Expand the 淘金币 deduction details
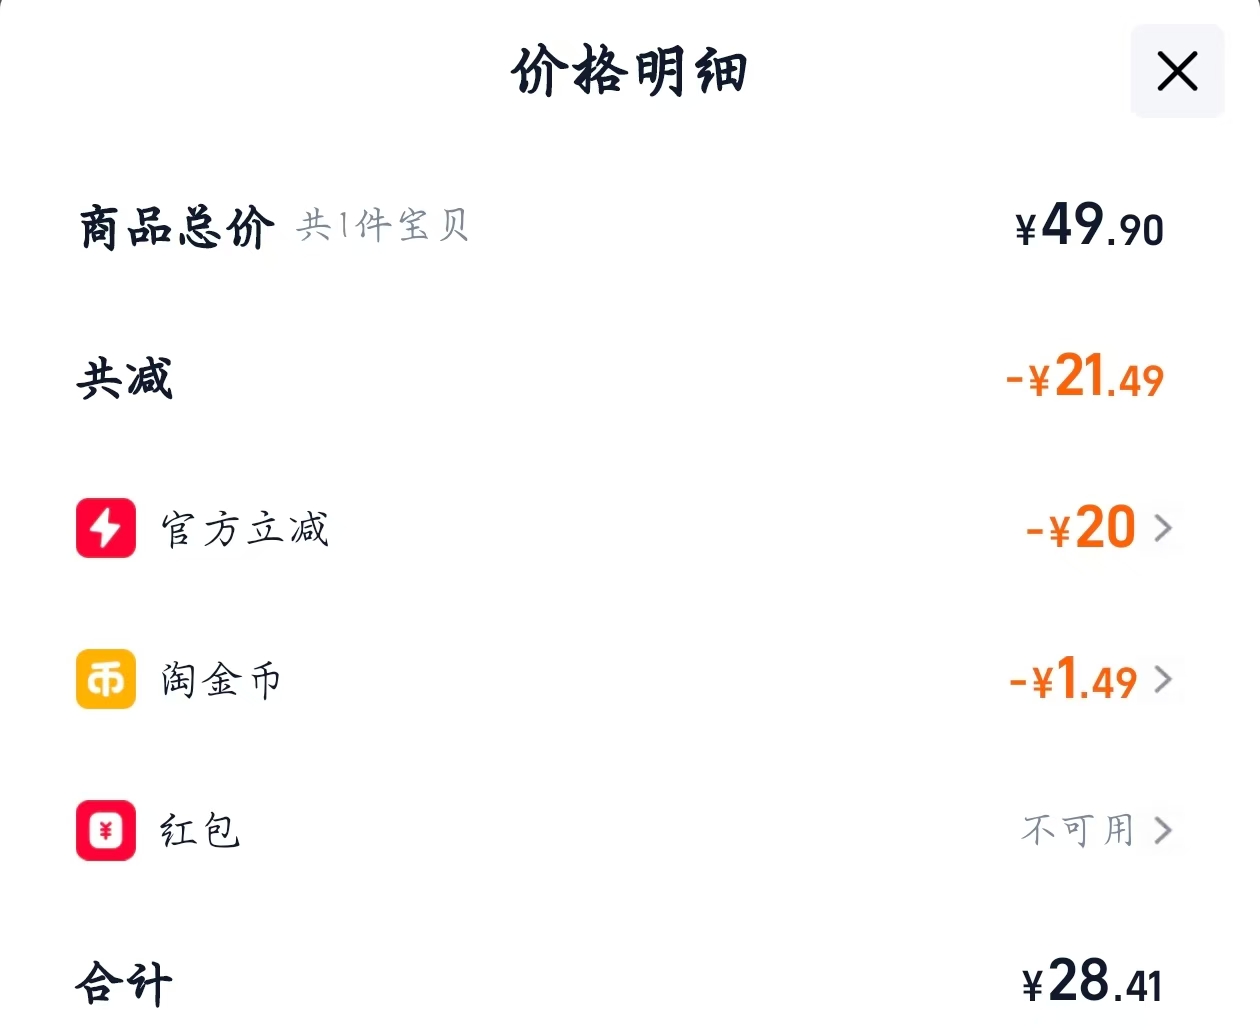Image resolution: width=1260 pixels, height=1031 pixels. (1164, 679)
